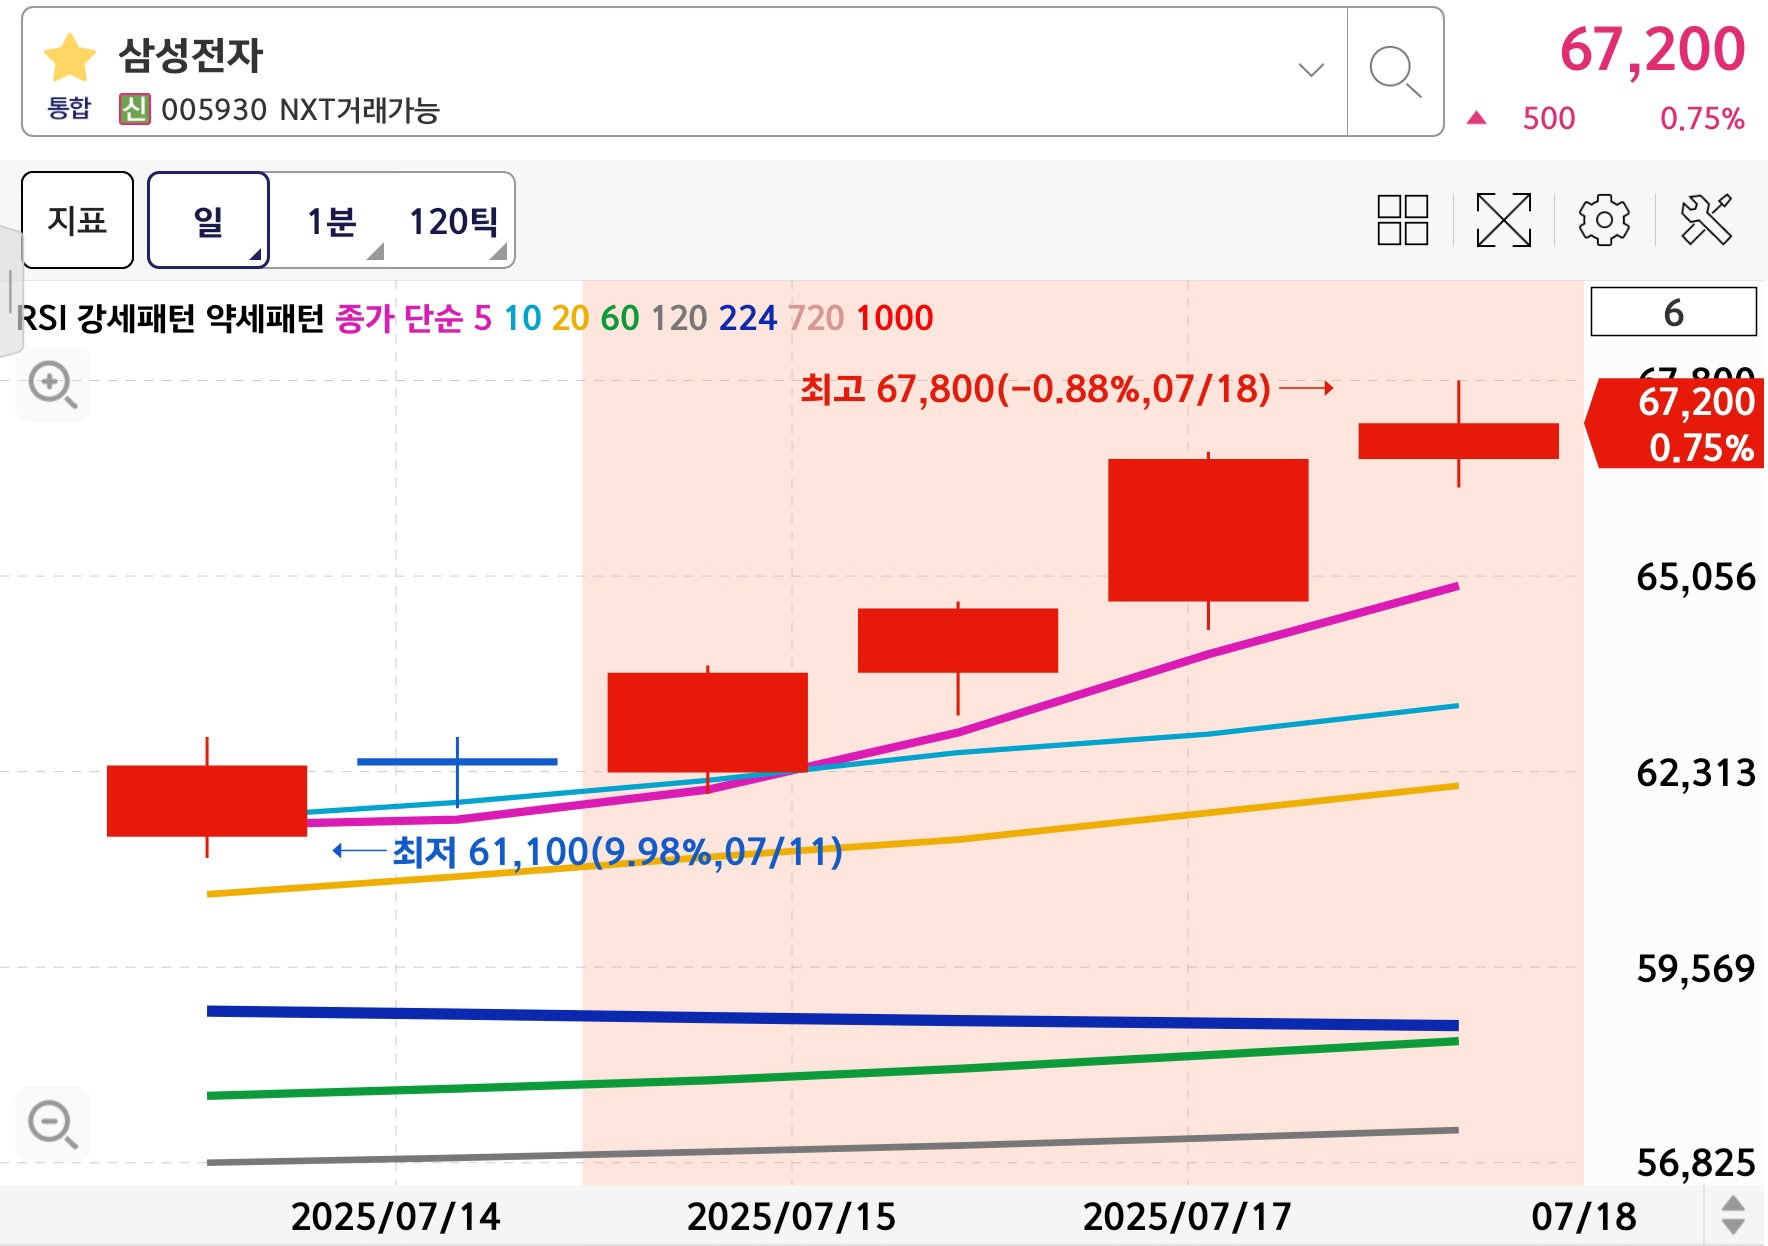Click the 120 moving average legend

(679, 318)
